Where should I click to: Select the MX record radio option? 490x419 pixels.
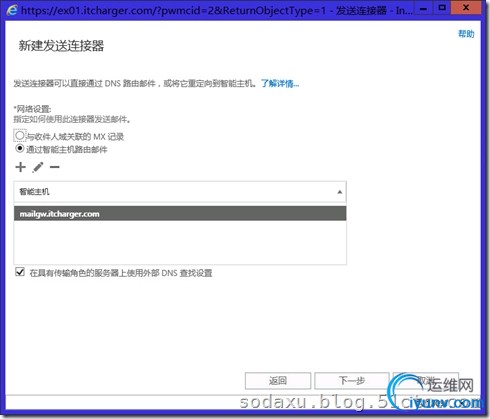tap(20, 136)
